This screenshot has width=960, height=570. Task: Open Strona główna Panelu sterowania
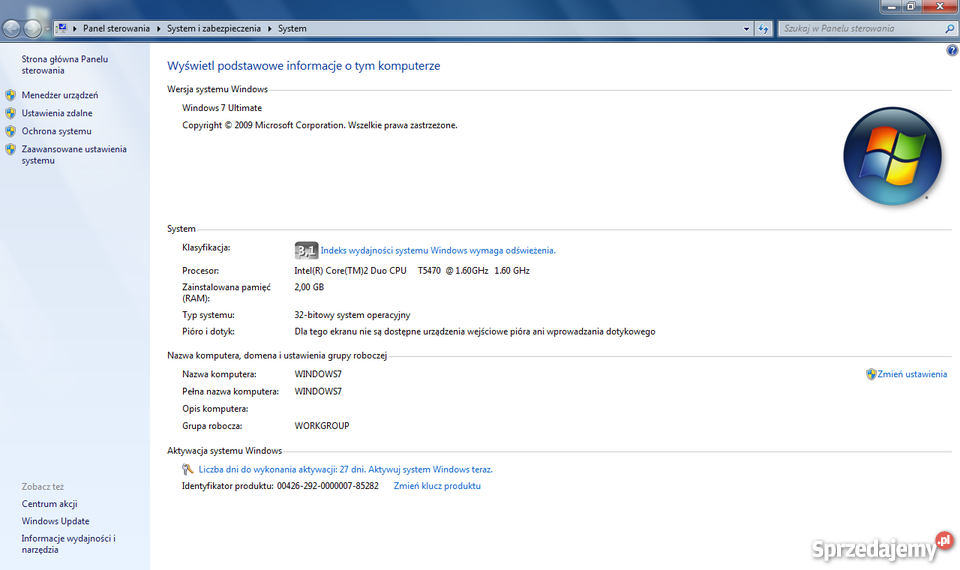click(x=65, y=65)
